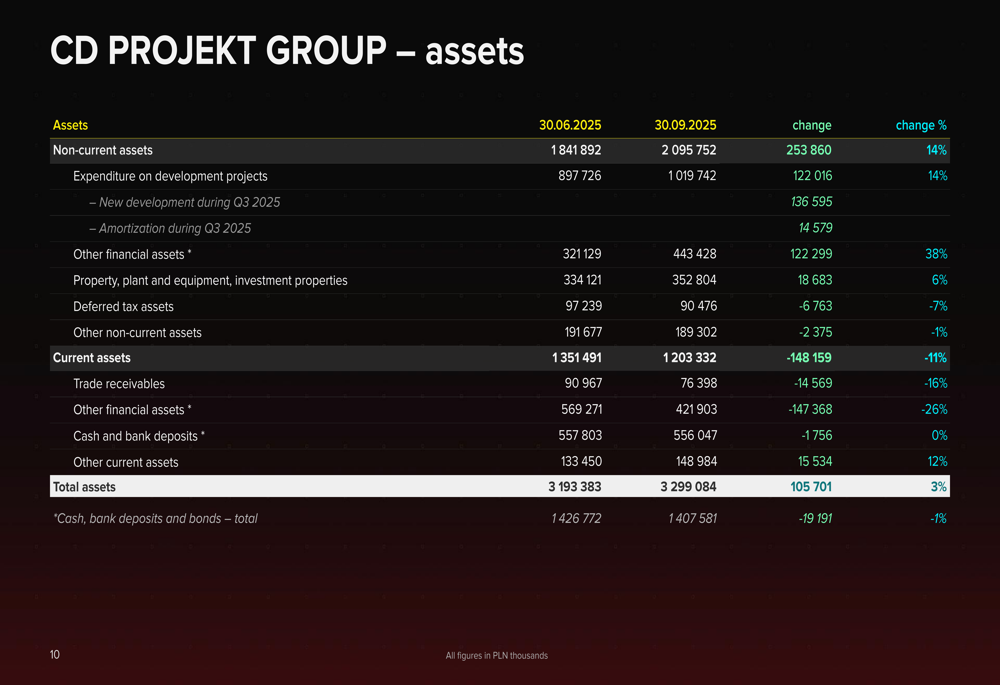Click the 'Deferred tax assets' row label
1000x685 pixels.
tap(123, 306)
